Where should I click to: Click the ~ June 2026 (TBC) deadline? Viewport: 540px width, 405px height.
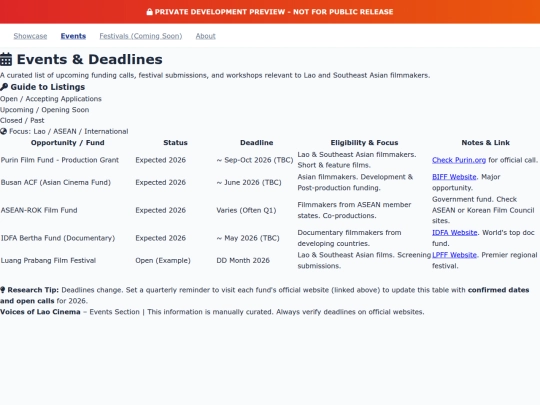tap(249, 182)
